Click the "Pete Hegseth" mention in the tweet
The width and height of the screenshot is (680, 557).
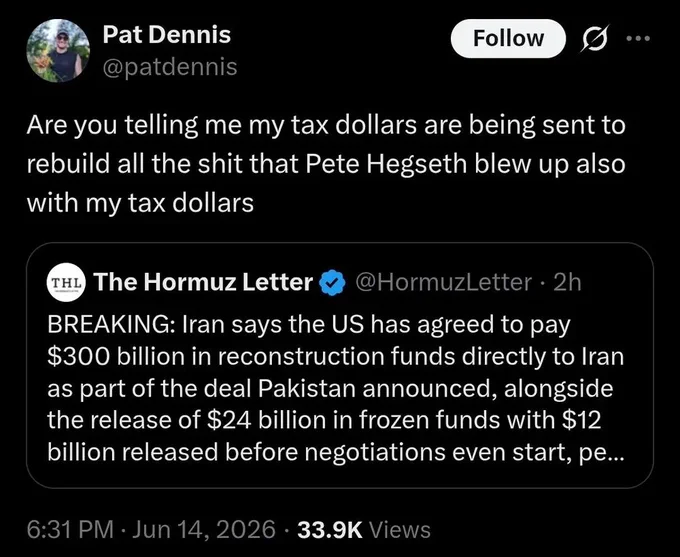[386, 164]
